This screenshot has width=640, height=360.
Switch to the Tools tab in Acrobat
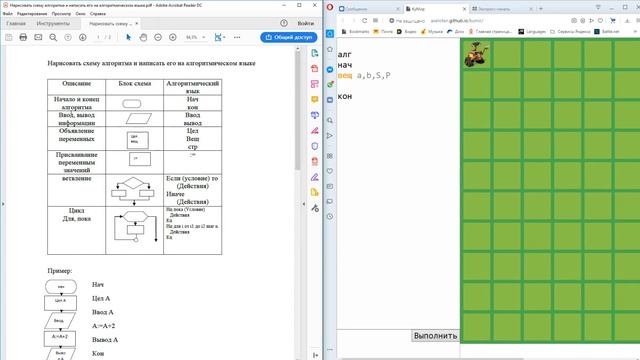tap(53, 23)
